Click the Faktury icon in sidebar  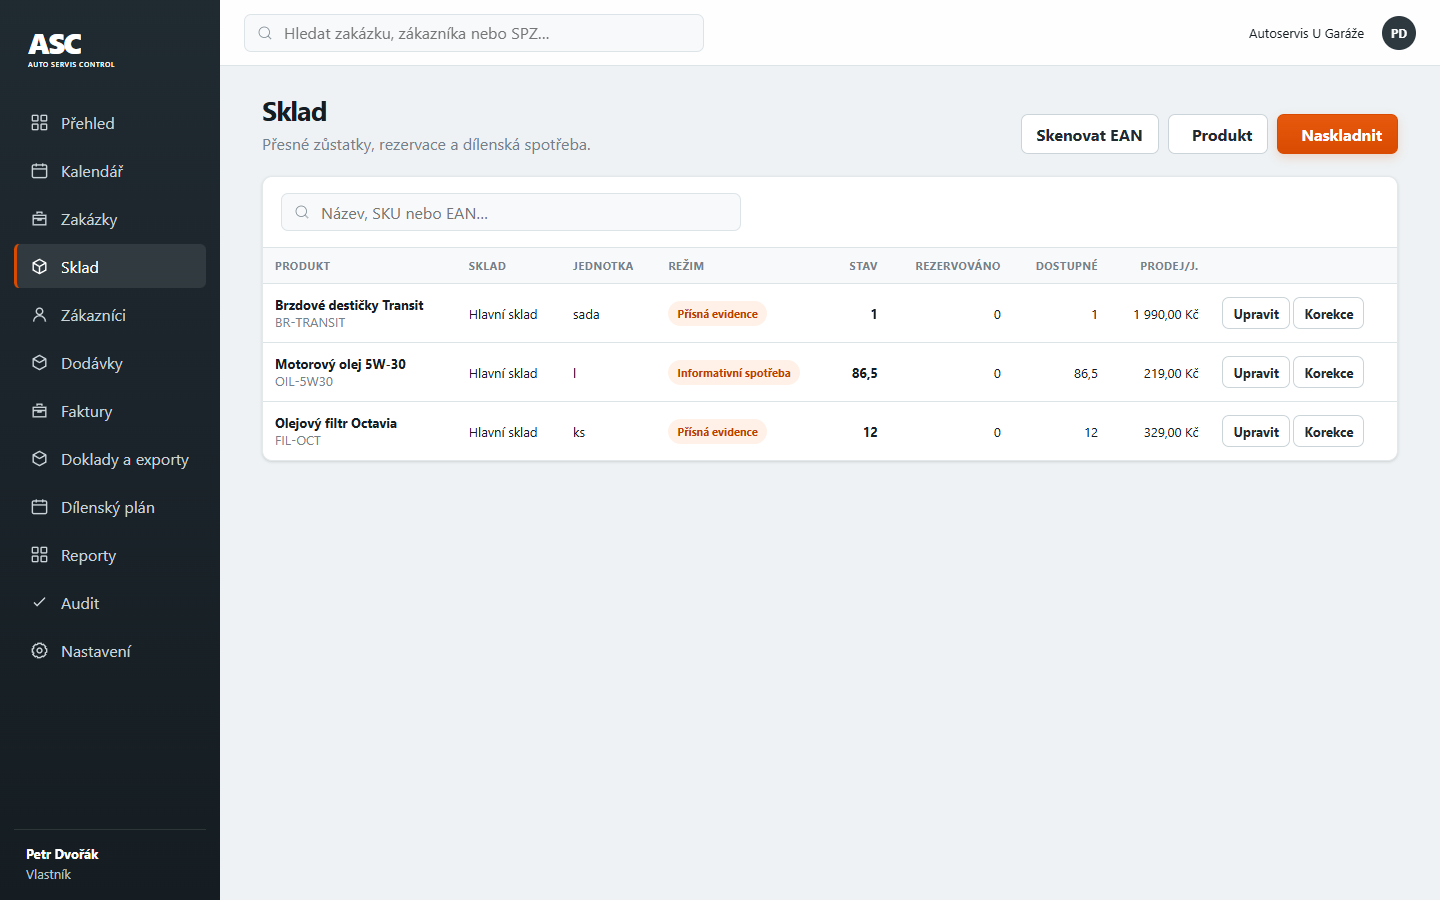(x=39, y=411)
